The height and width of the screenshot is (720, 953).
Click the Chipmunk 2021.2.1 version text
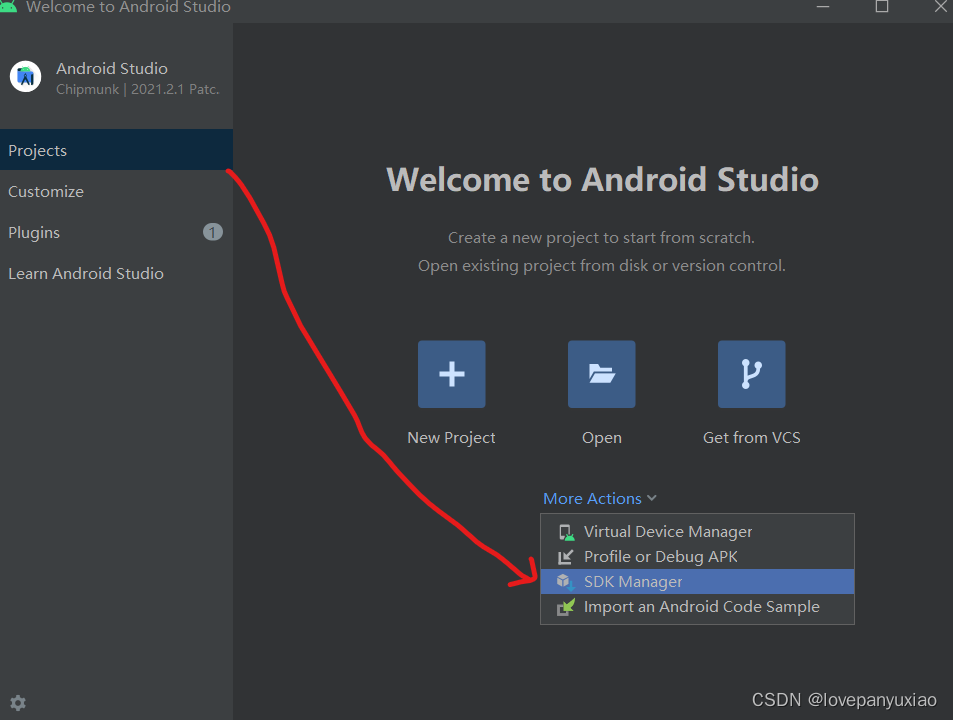click(138, 89)
